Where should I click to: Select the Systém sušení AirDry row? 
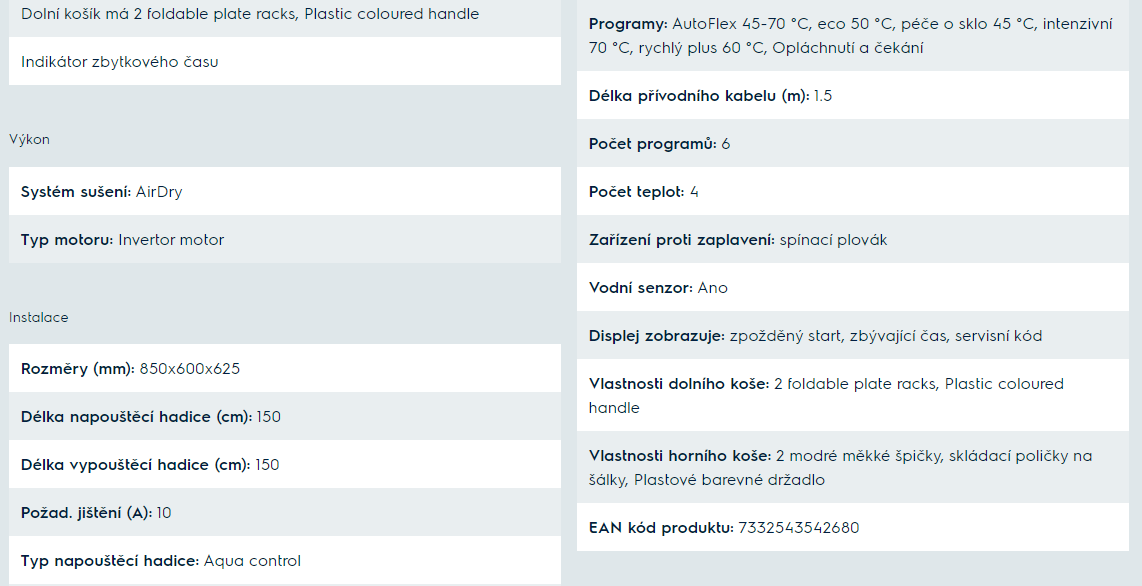coord(285,191)
